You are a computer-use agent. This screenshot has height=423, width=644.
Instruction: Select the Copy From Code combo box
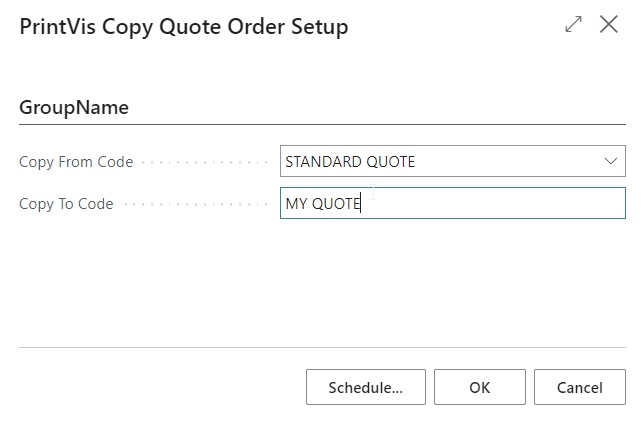[x=440, y=161]
